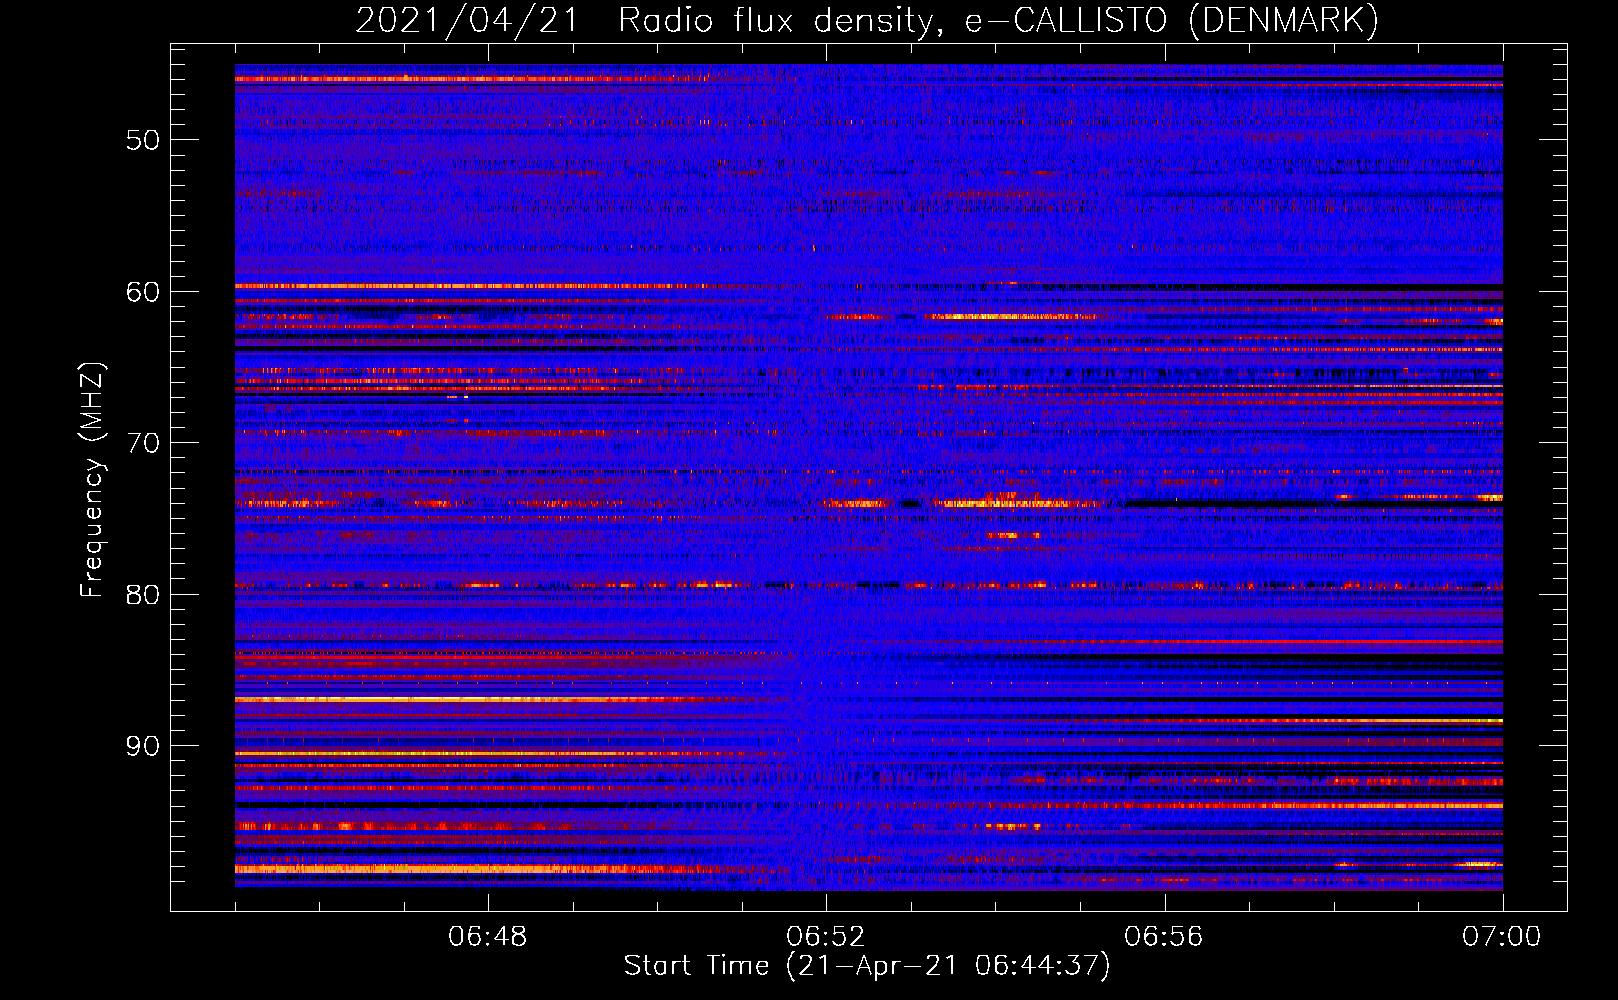Viewport: 1618px width, 1000px height.
Task: Click the 90 frequency tick label
Action: 143,747
